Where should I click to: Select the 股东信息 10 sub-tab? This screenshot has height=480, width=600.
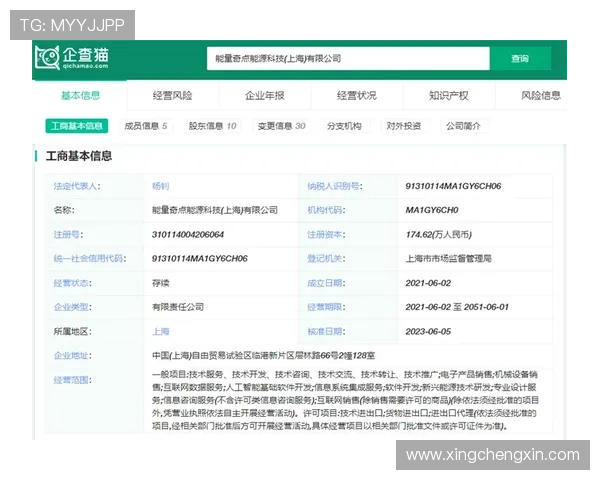tap(212, 126)
